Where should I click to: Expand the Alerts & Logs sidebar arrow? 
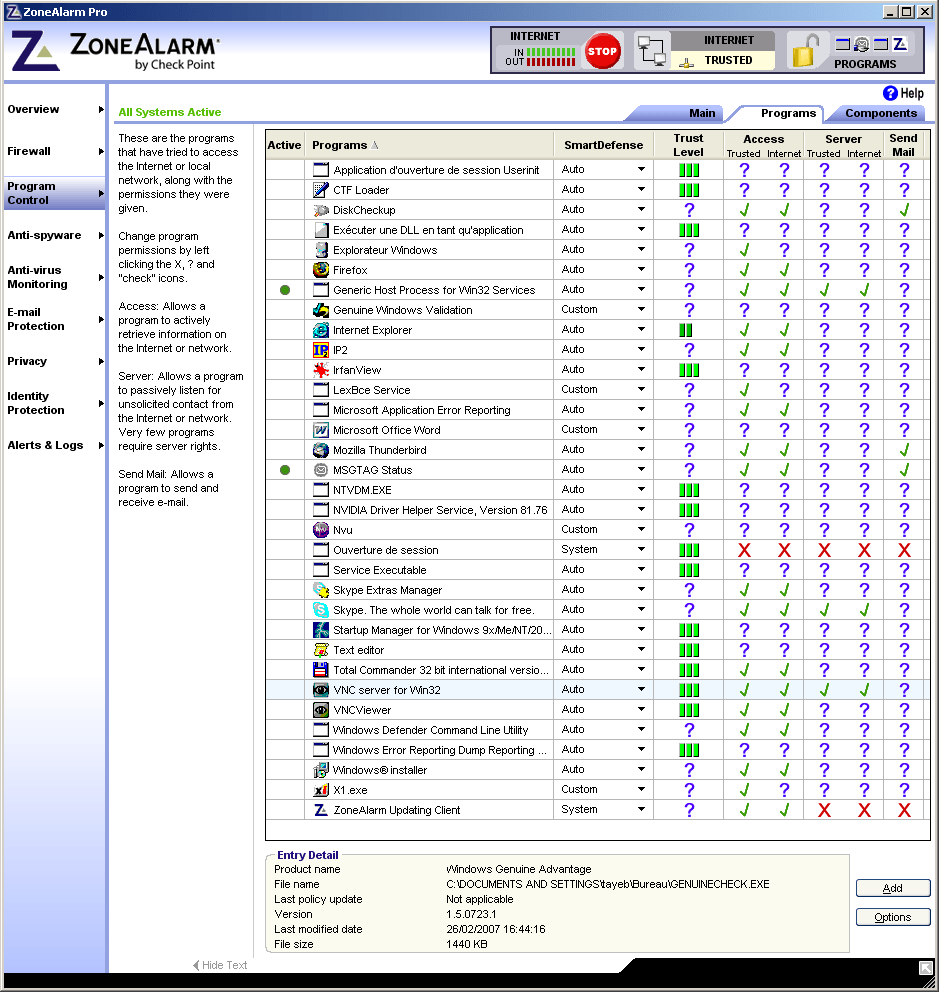coord(101,445)
